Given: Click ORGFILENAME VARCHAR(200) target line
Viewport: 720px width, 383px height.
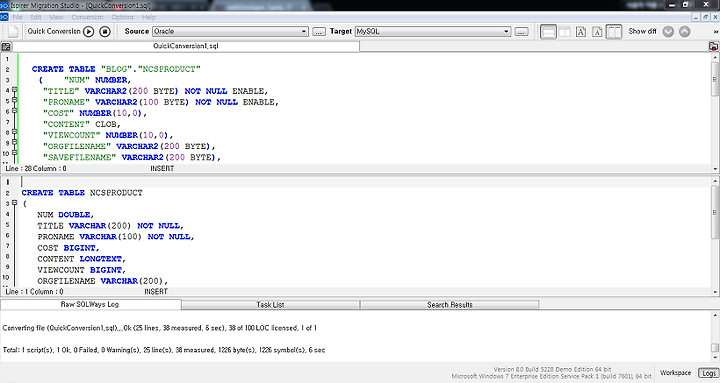Looking at the screenshot, I should point(103,281).
